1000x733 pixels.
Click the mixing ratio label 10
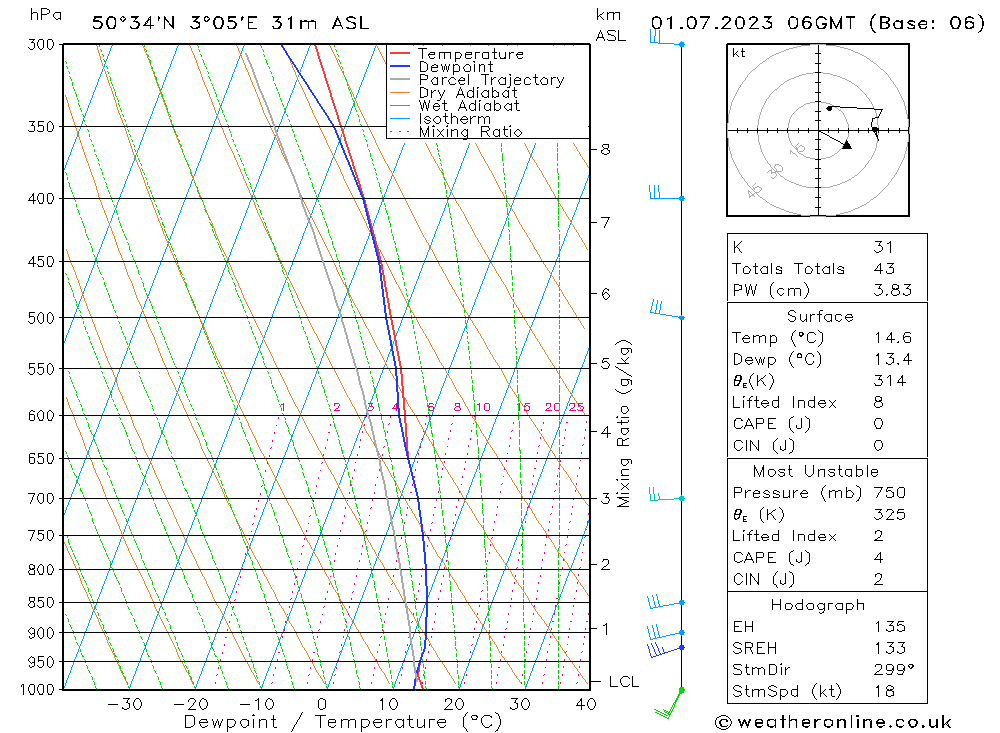pos(483,407)
